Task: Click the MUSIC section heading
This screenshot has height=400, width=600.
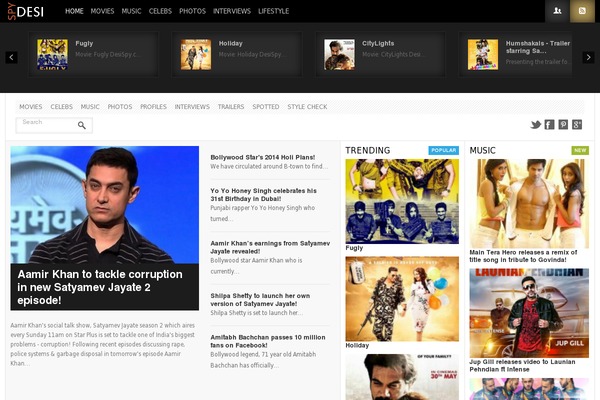Action: tap(483, 150)
